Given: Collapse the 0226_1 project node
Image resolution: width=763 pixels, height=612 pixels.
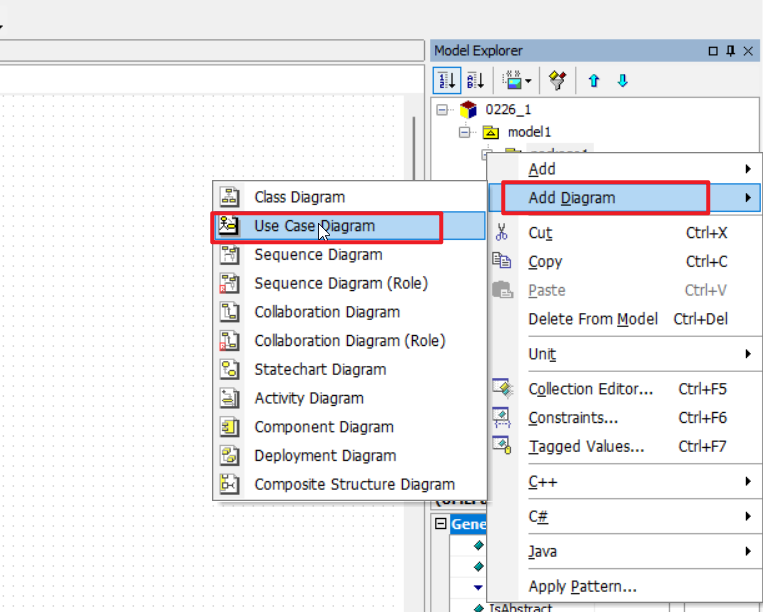Looking at the screenshot, I should (x=441, y=109).
